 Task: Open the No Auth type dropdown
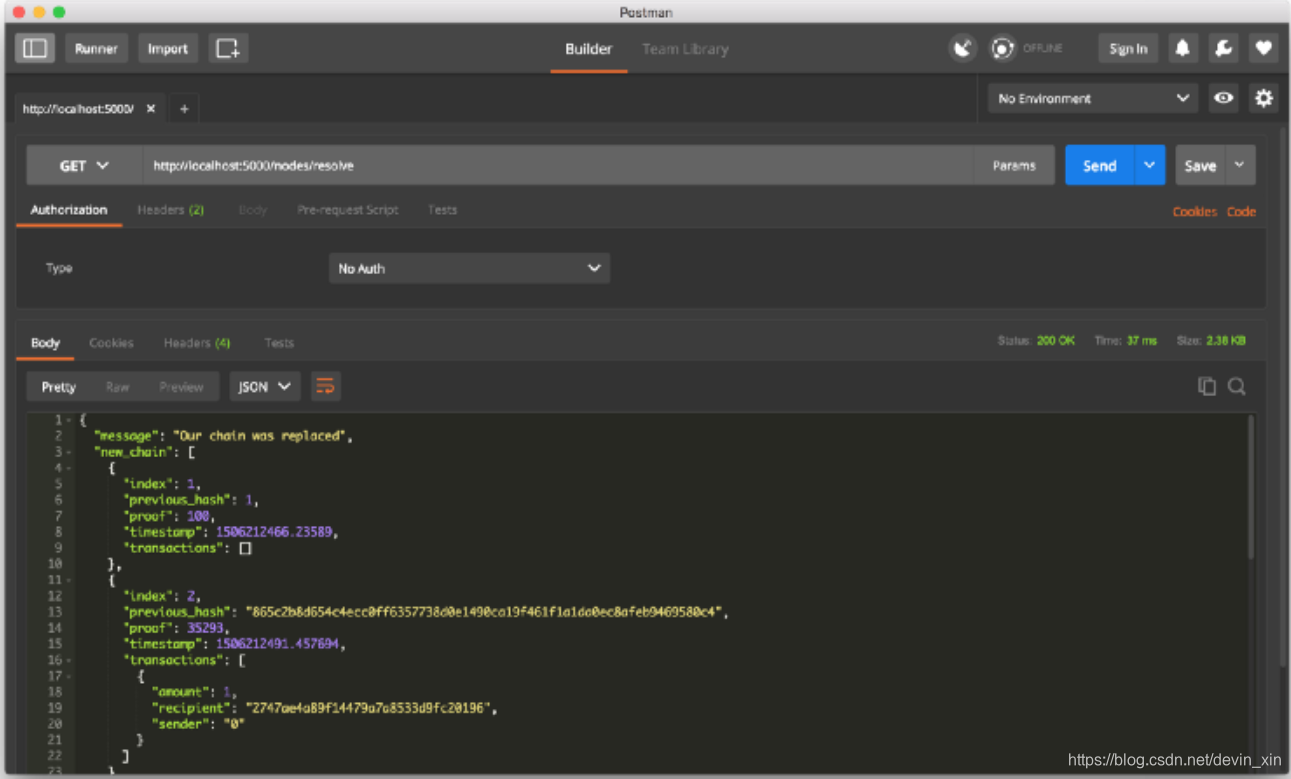(469, 268)
